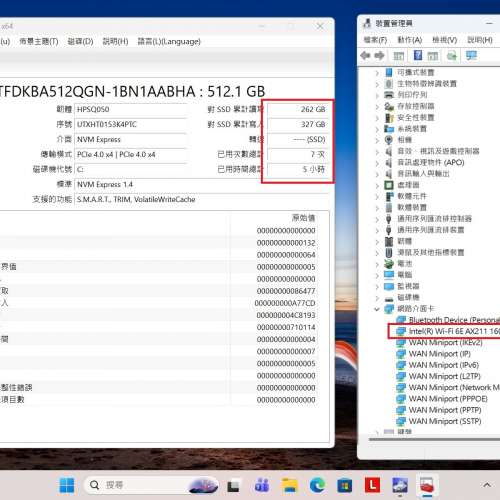Open 檔案(F) menu in Device Manager
Viewport: 500px width, 500px height.
click(375, 40)
